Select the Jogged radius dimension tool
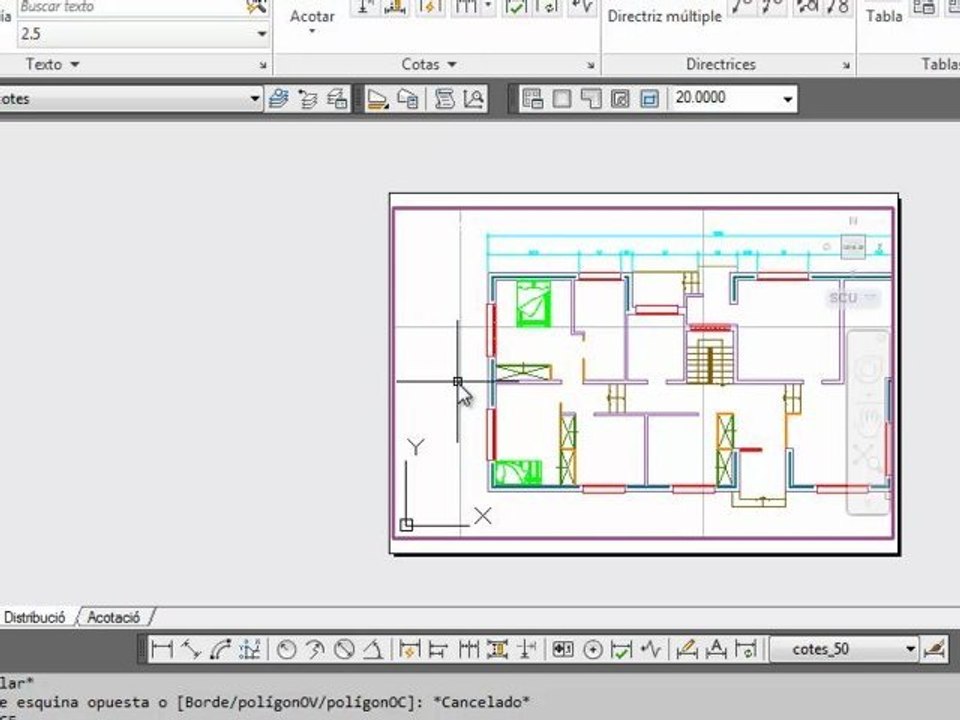960x720 pixels. [x=315, y=649]
